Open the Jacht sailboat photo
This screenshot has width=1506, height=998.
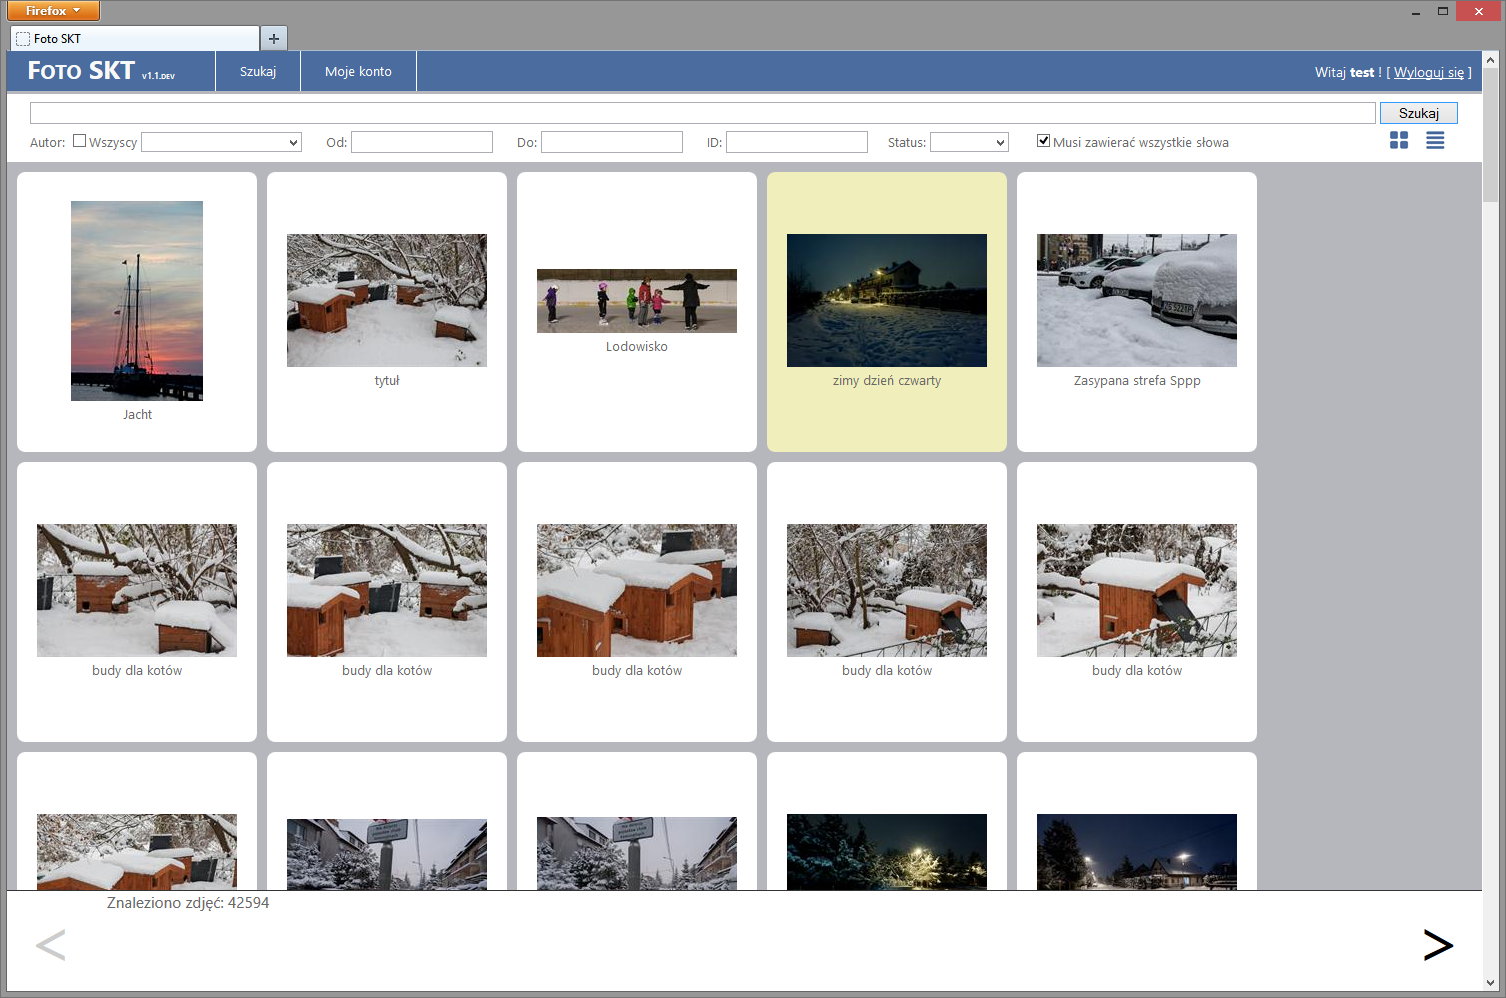click(137, 301)
